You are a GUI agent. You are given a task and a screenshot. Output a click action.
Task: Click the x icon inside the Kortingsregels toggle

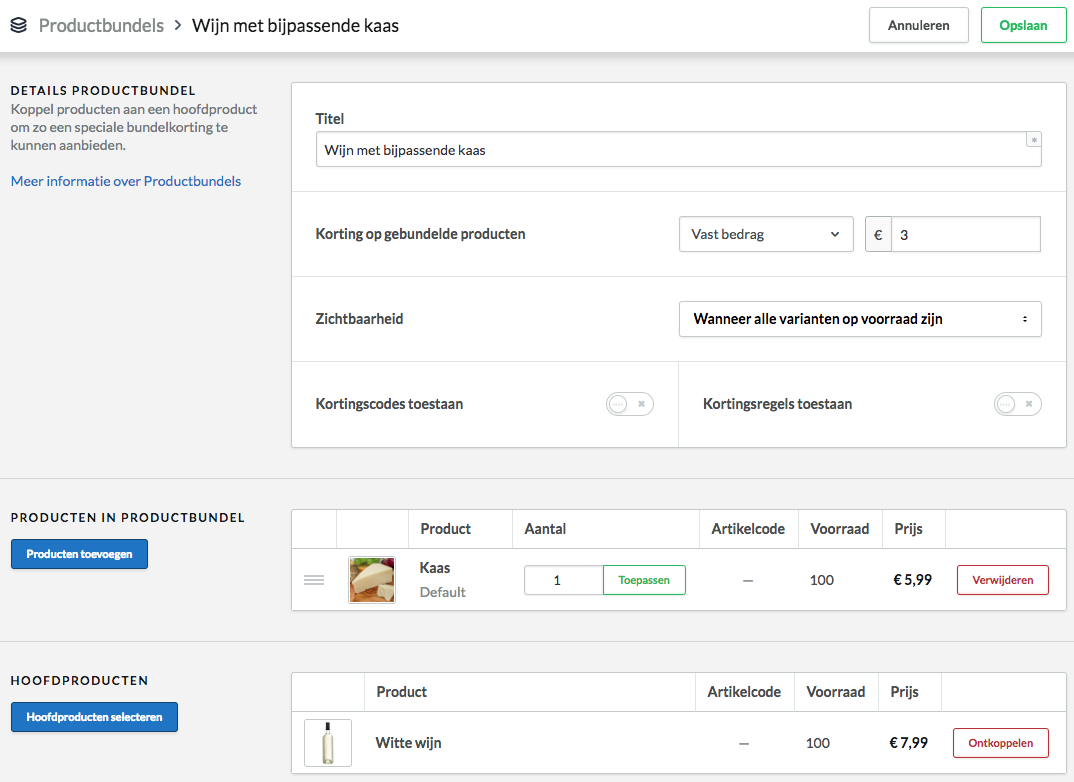(1027, 404)
